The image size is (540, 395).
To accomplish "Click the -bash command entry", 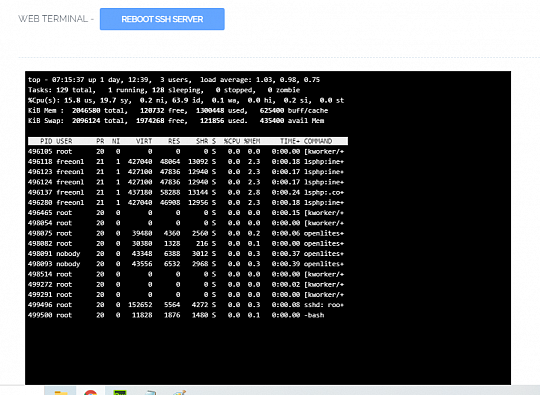I will pyautogui.click(x=314, y=315).
